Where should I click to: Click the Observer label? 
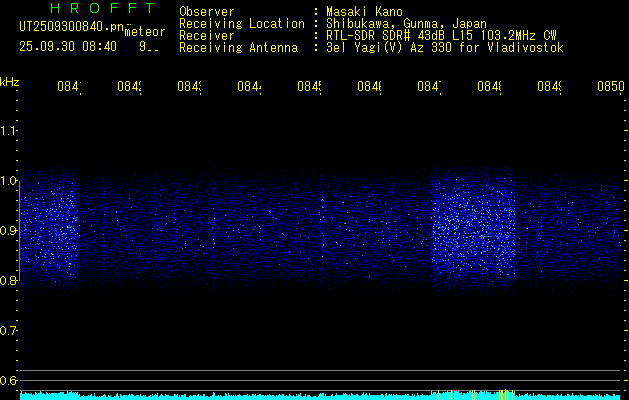[207, 12]
